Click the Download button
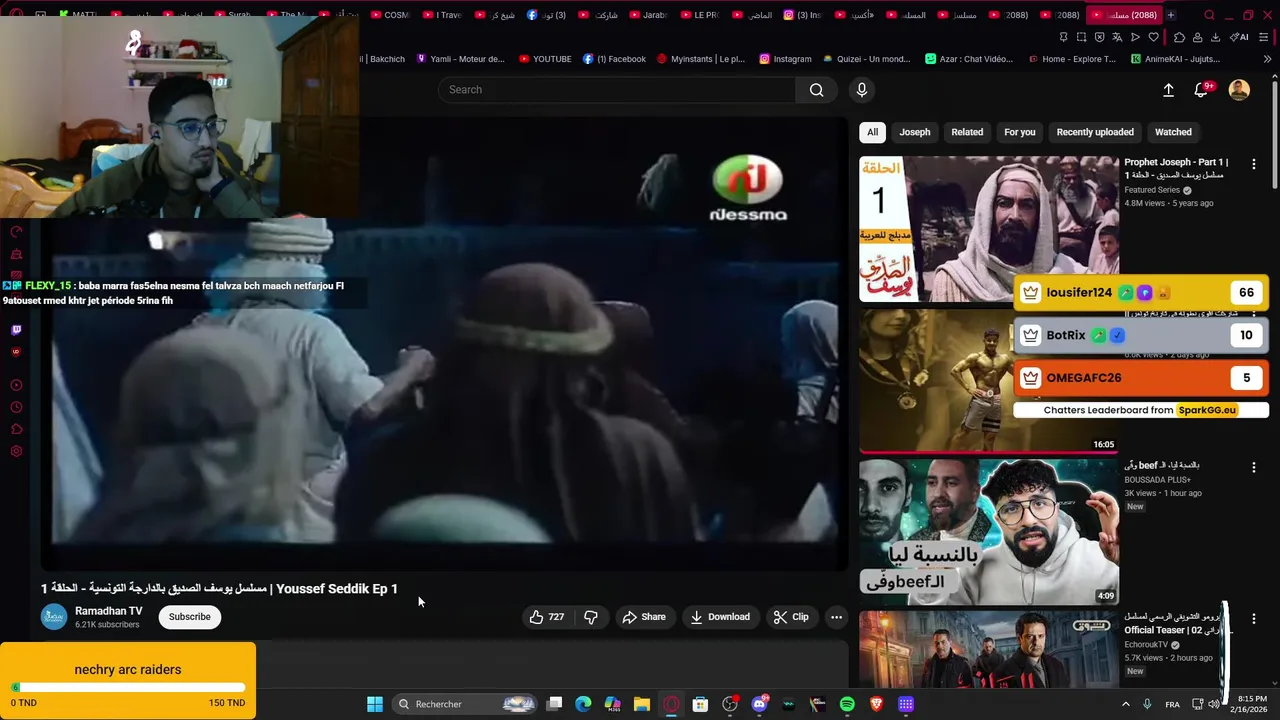Image resolution: width=1280 pixels, height=720 pixels. (x=719, y=617)
